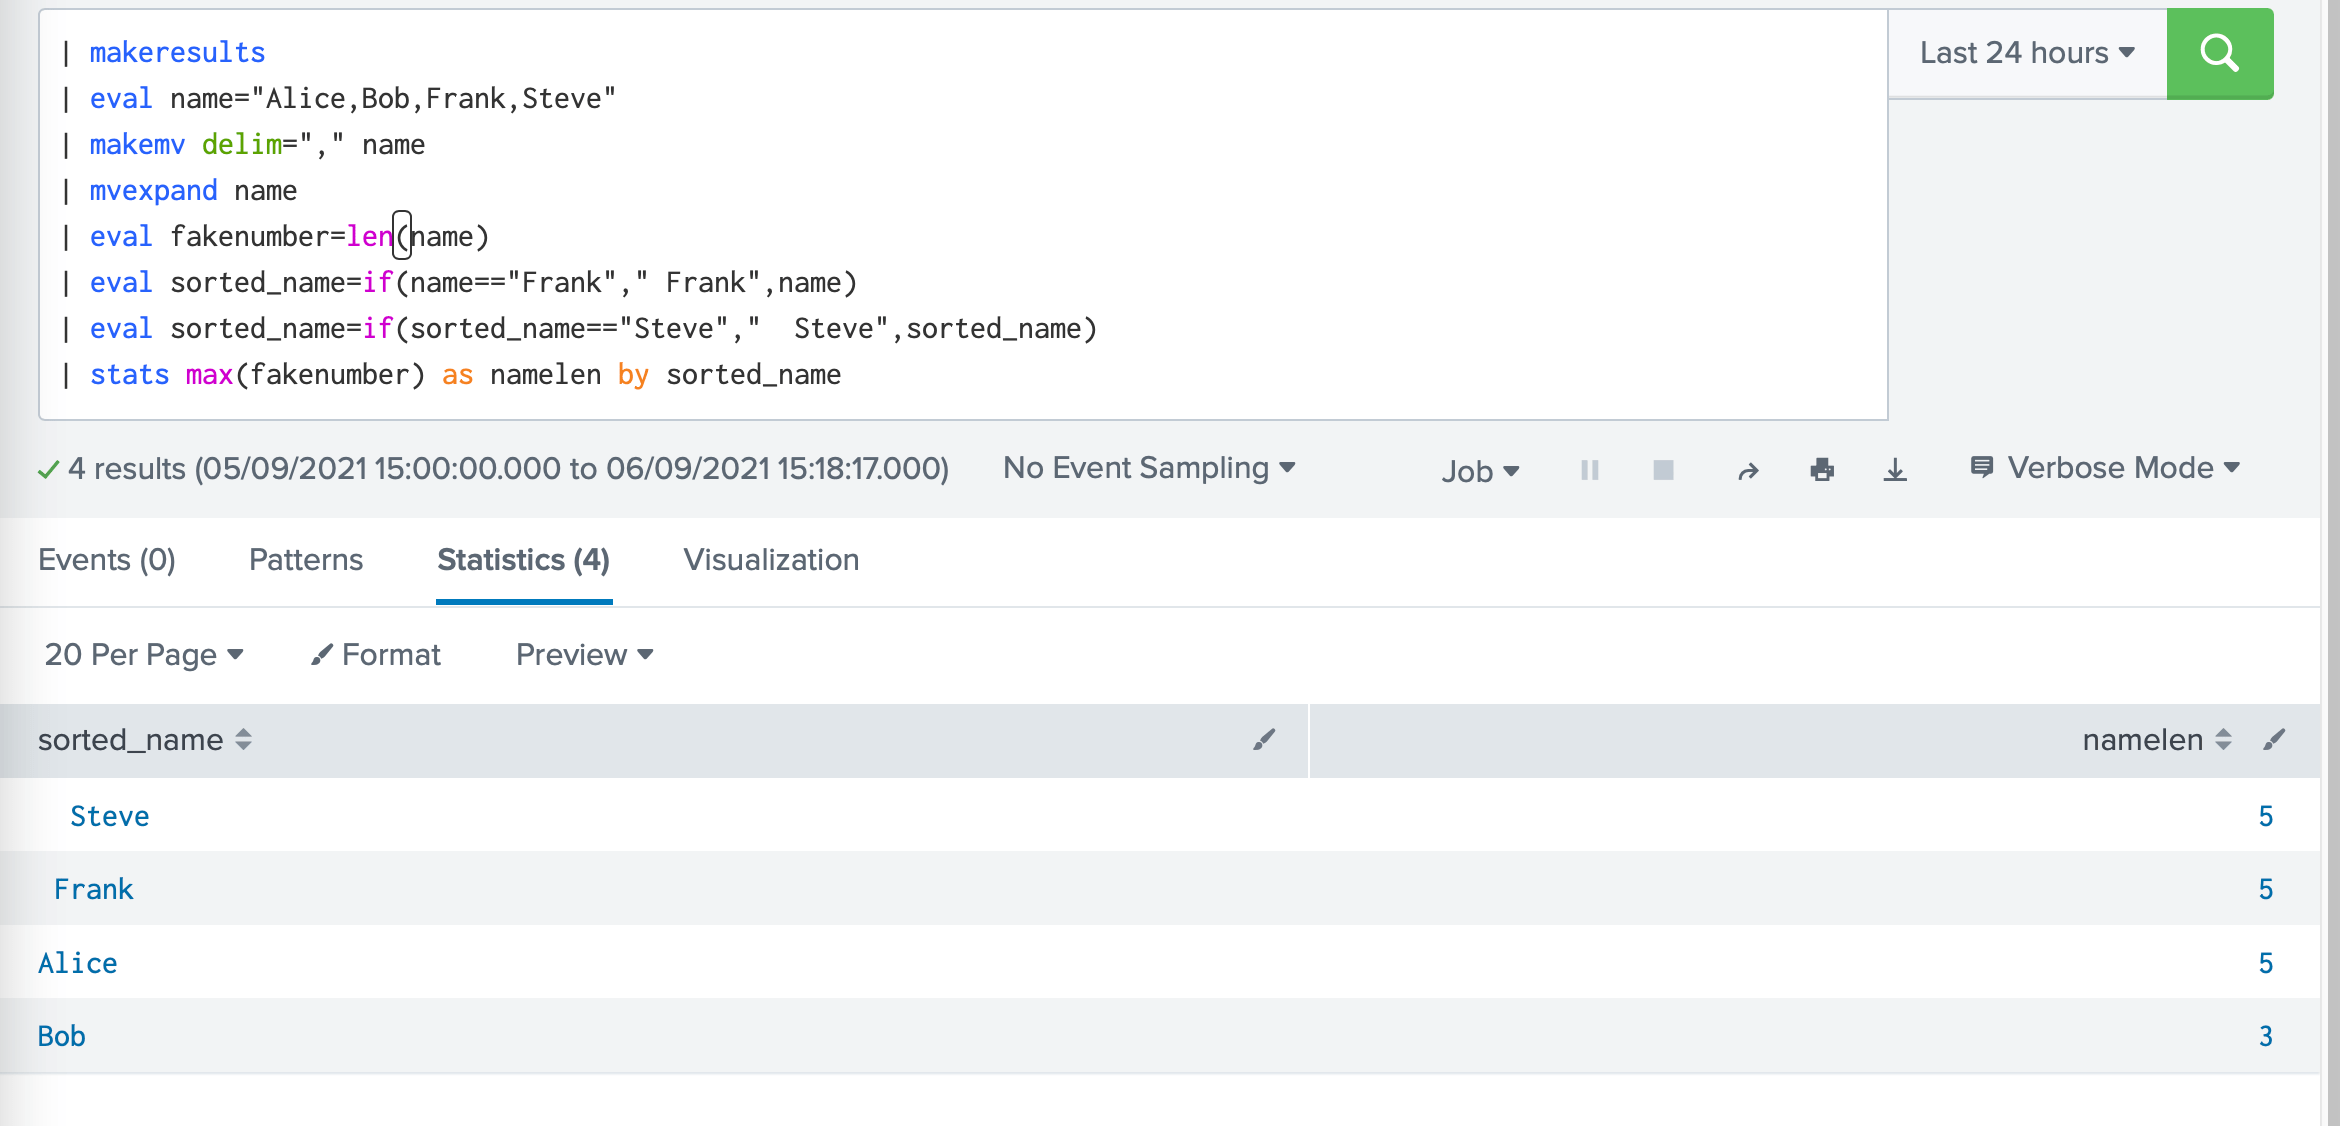Click the green search magnifier button
Image resolution: width=2340 pixels, height=1126 pixels.
tap(2219, 53)
